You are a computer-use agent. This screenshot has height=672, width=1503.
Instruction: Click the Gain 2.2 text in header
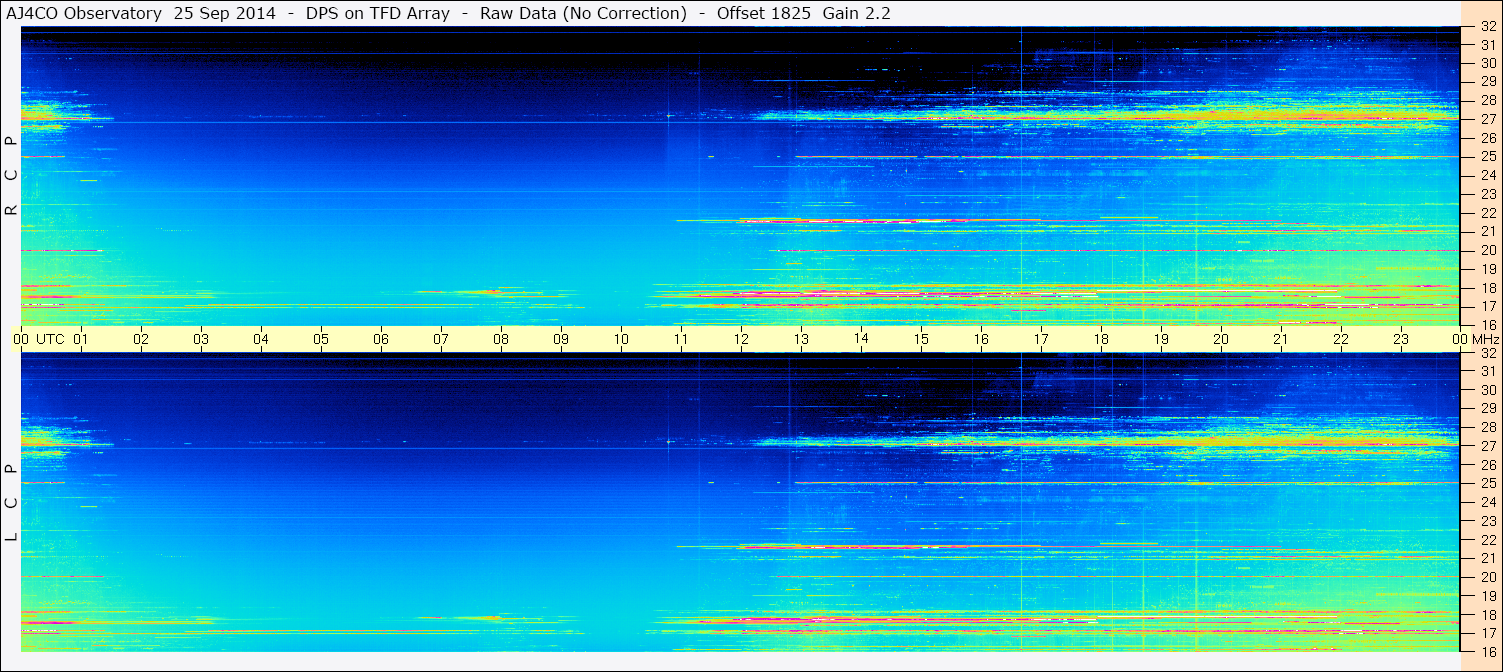pos(856,13)
